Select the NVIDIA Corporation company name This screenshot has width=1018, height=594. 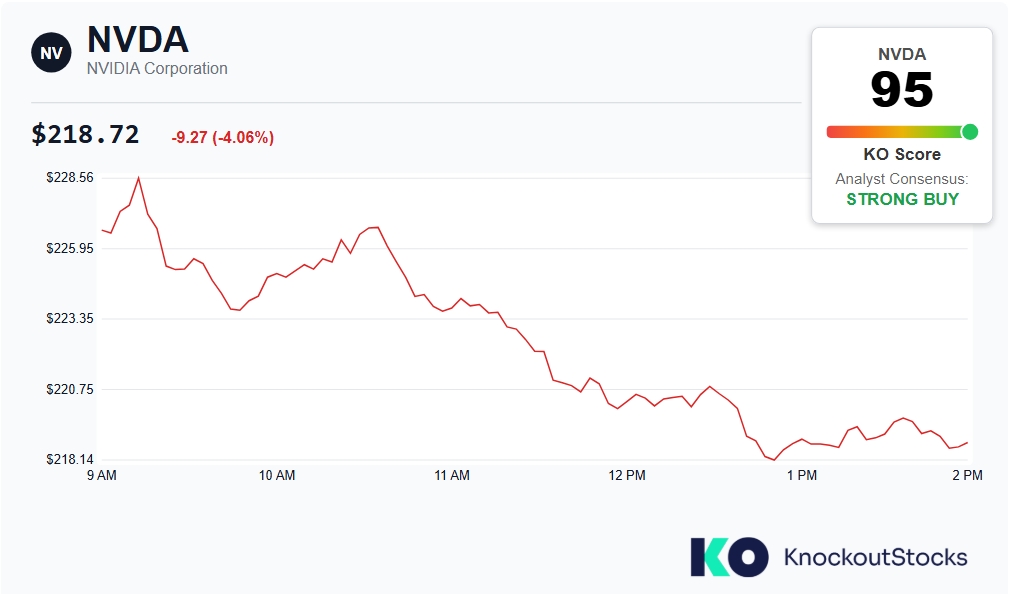157,68
